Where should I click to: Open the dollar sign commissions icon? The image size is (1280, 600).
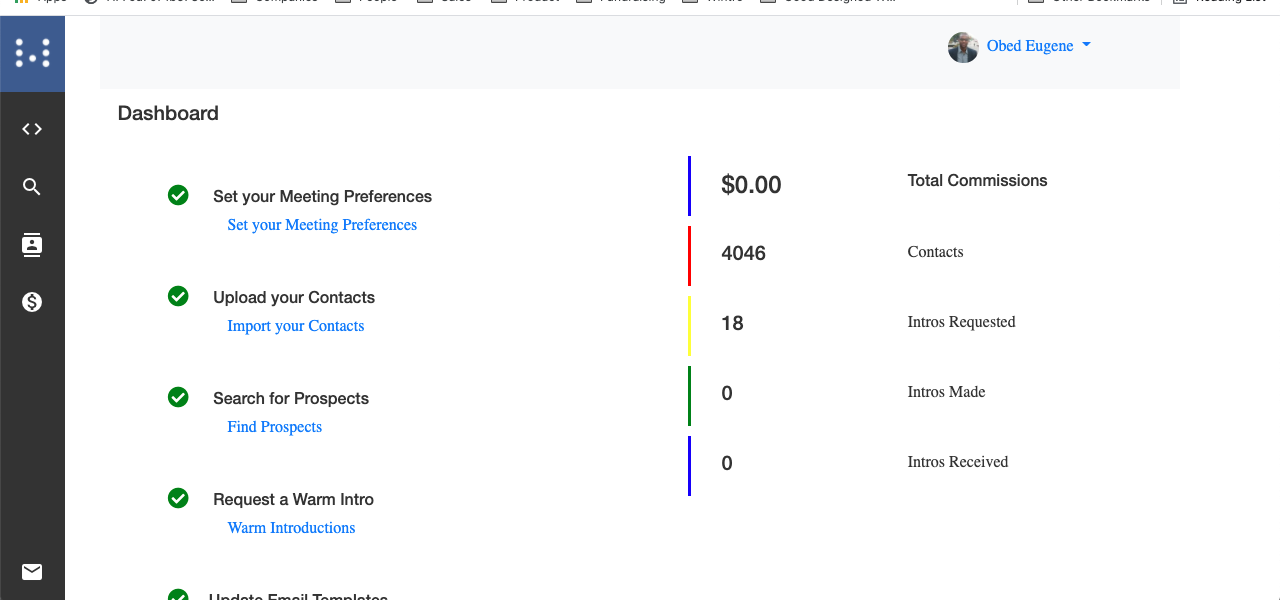click(x=32, y=302)
